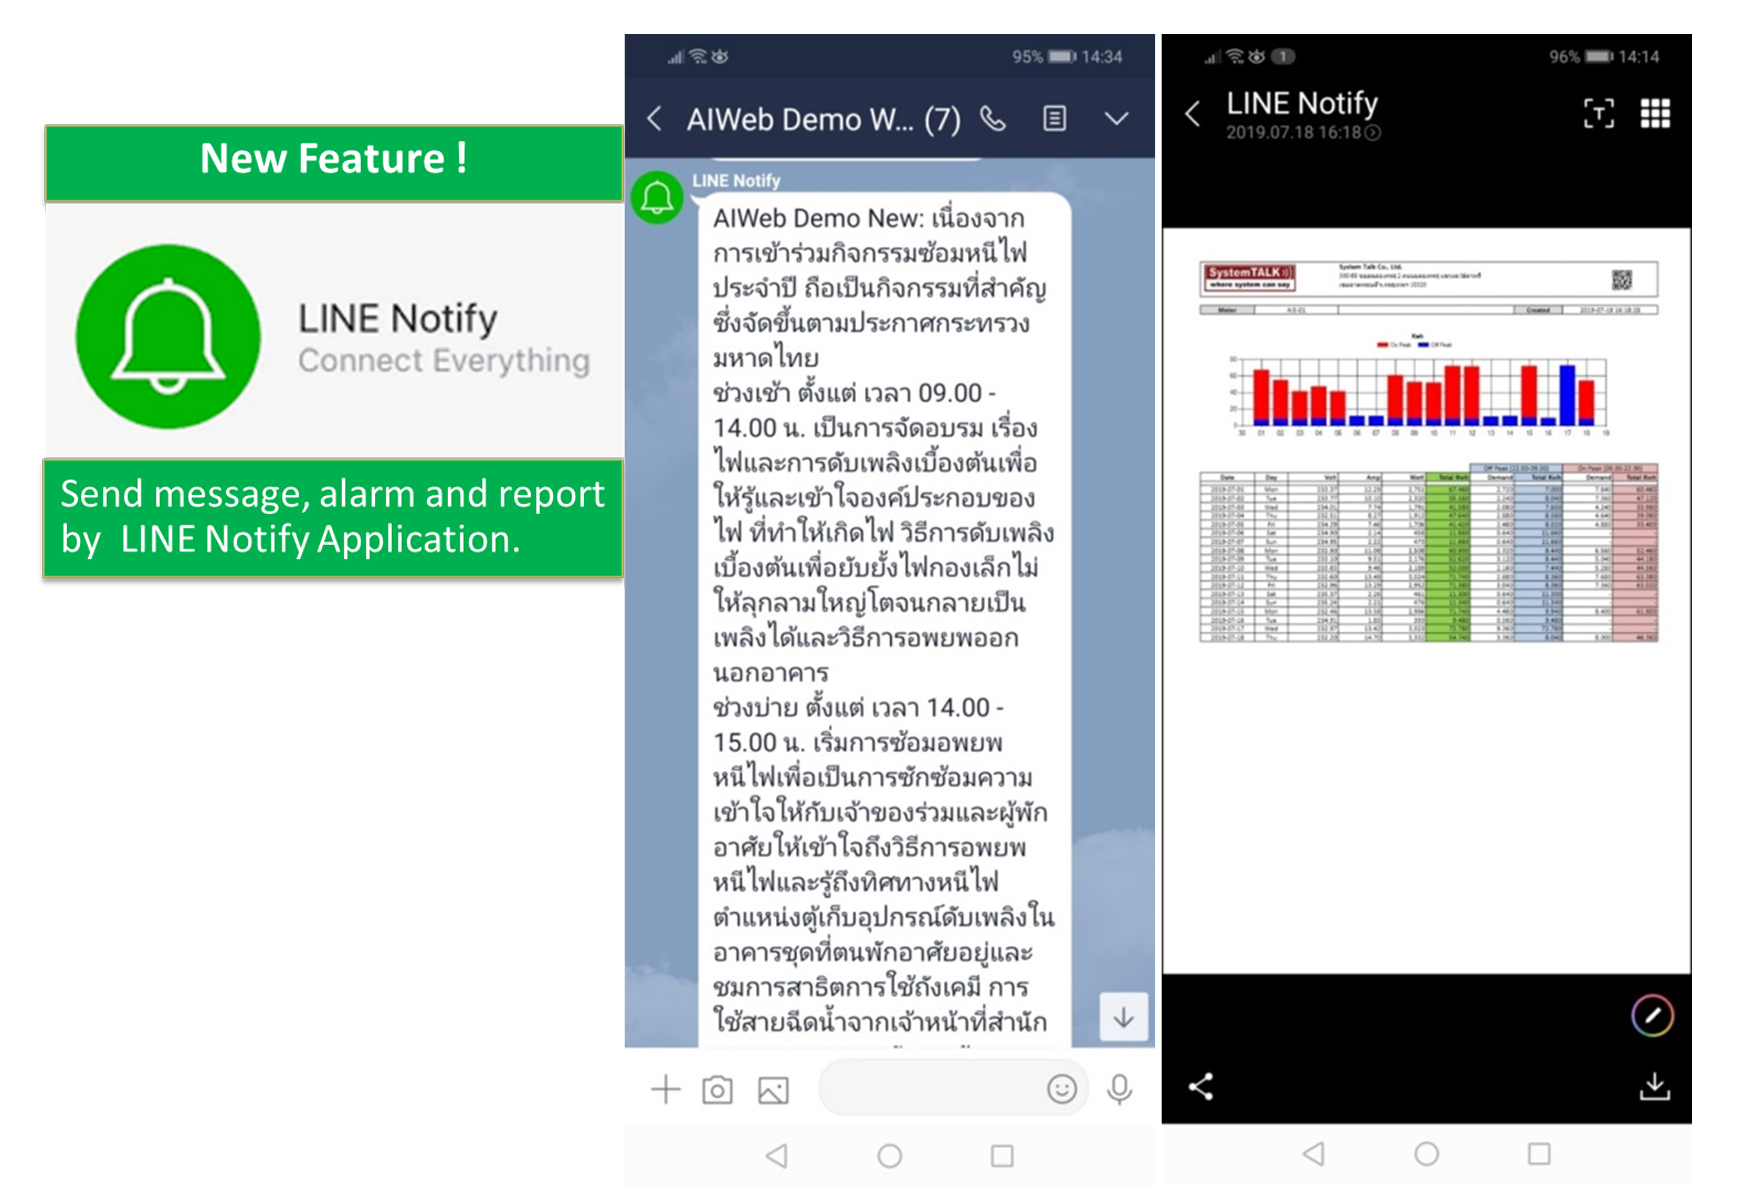Download the report image
This screenshot has height=1200, width=1756.
click(x=1655, y=1086)
